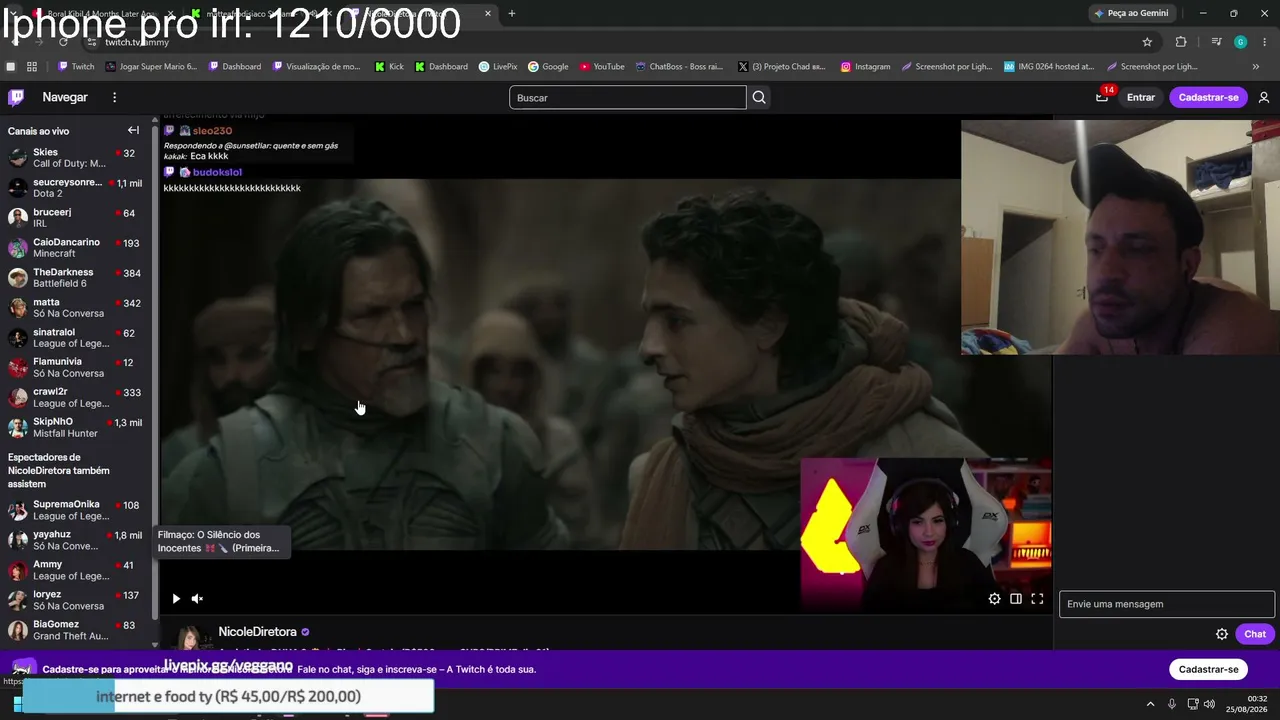1280x720 pixels.
Task: Open the bookmark bar apps grid icon
Action: [32, 67]
